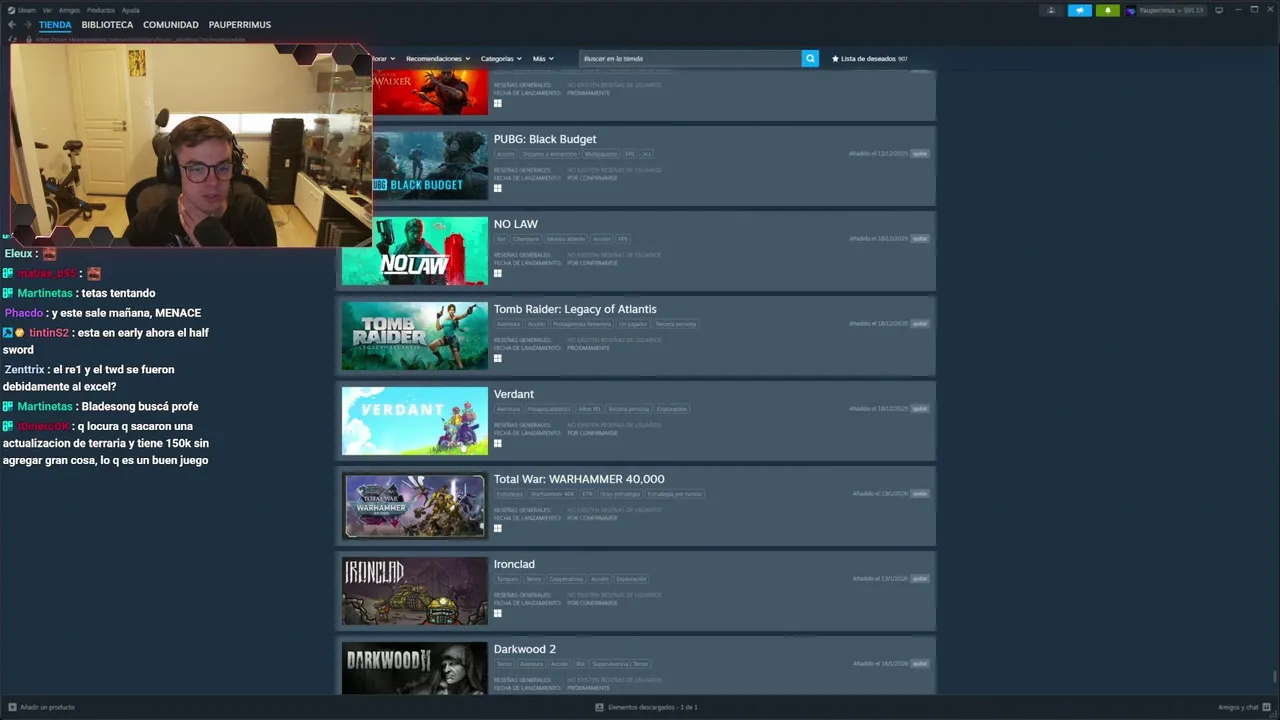Viewport: 1280px width, 720px height.
Task: Click the big picture mode monitor icon
Action: pyautogui.click(x=1219, y=10)
